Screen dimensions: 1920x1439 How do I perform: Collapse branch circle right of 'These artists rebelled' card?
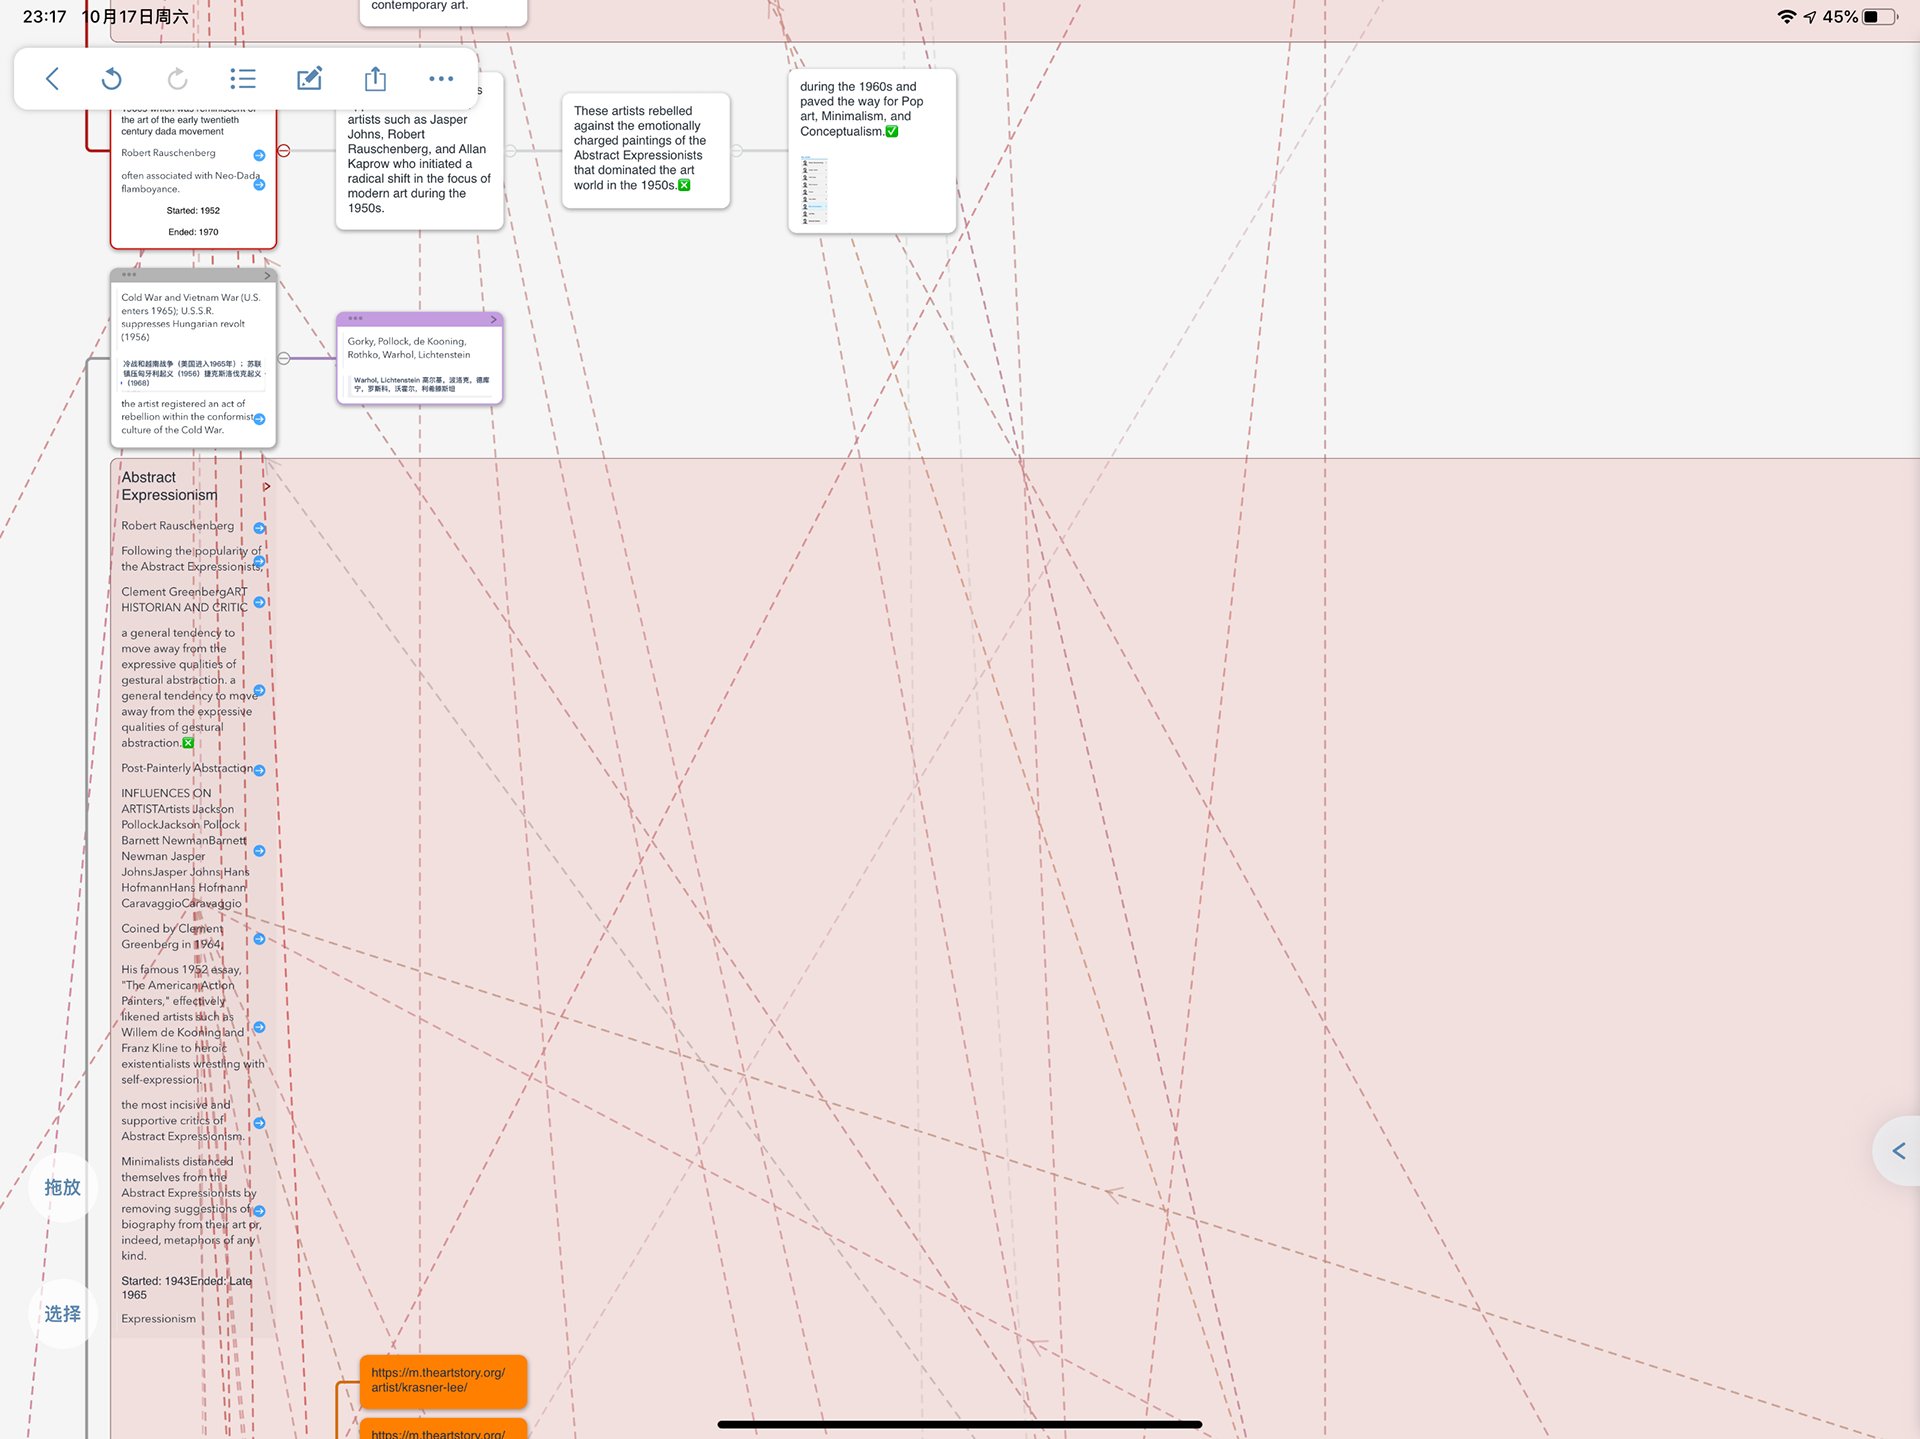coord(737,151)
